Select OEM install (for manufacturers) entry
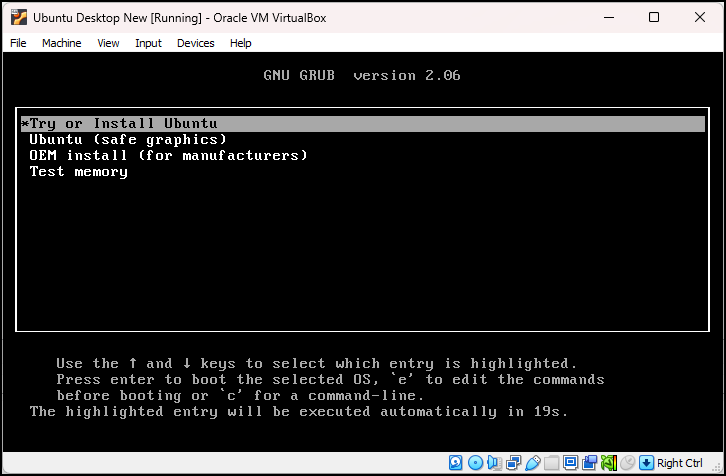The height and width of the screenshot is (476, 726). click(x=168, y=155)
